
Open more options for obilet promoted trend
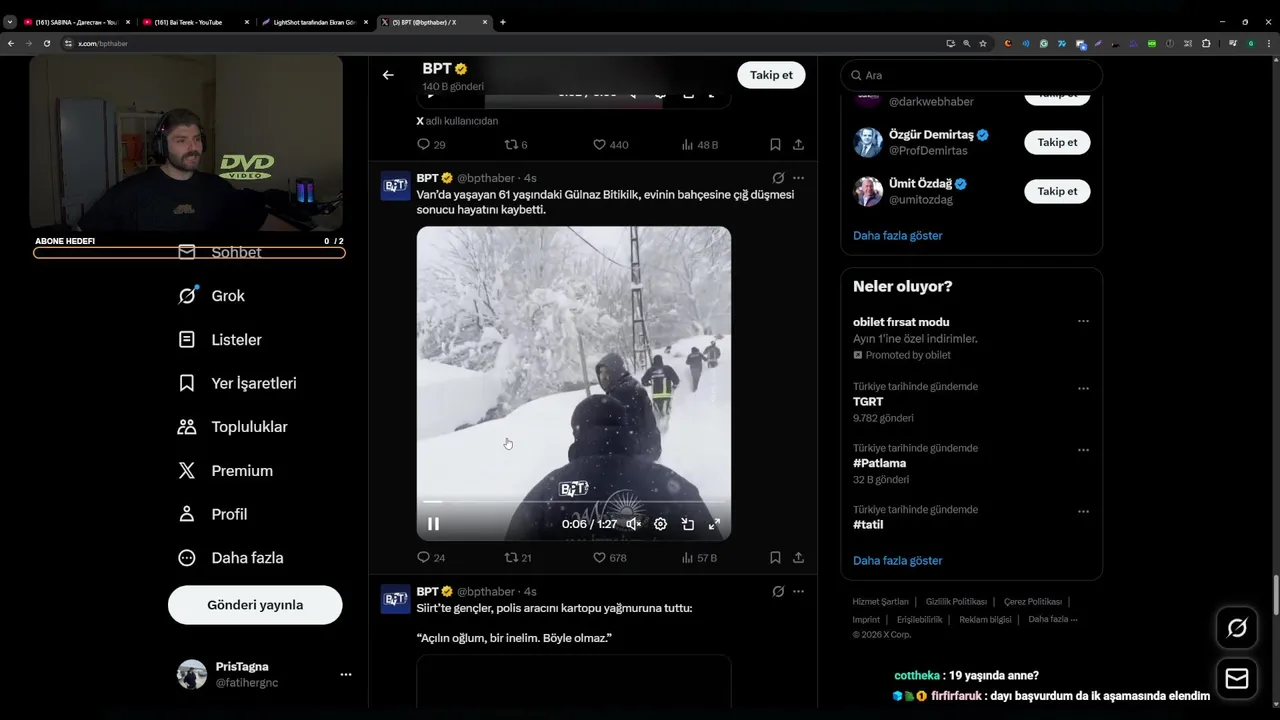click(x=1083, y=322)
